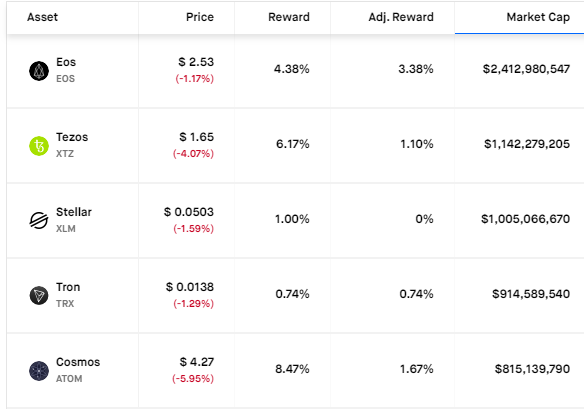Click the 1.67% adjusted reward
The width and height of the screenshot is (584, 409).
click(417, 369)
